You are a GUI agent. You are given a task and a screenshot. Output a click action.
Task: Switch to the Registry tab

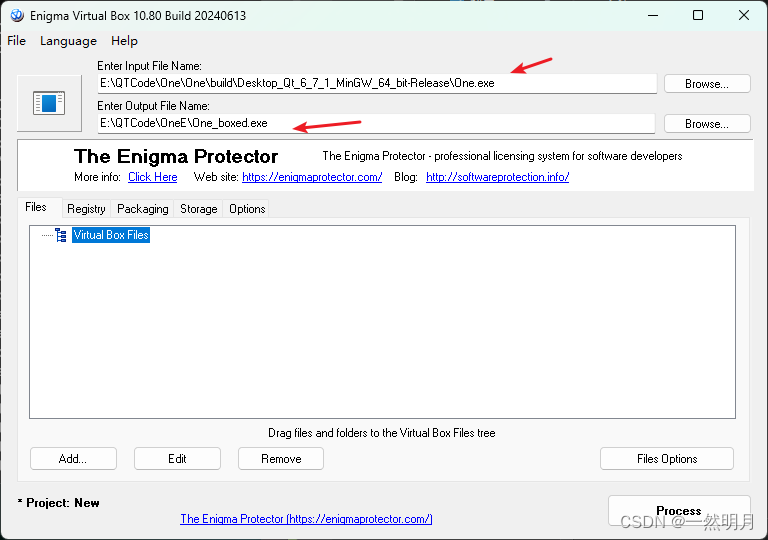coord(86,209)
